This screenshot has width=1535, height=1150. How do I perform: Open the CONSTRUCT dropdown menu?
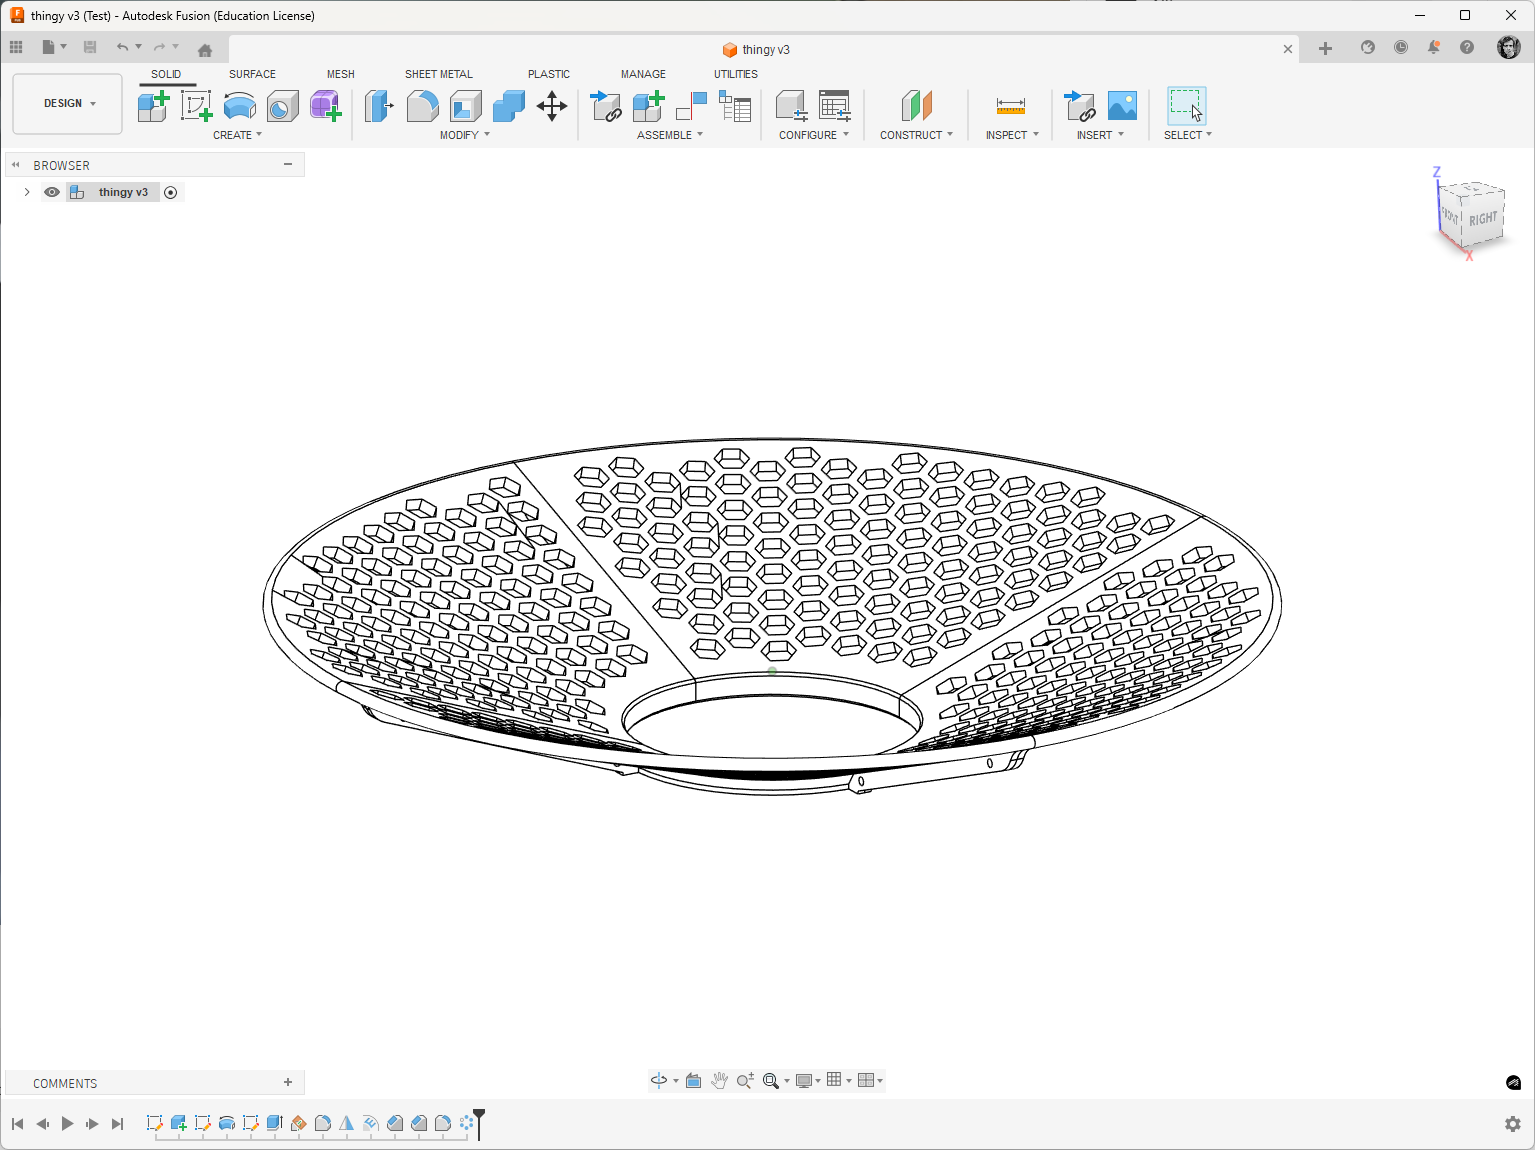point(916,135)
